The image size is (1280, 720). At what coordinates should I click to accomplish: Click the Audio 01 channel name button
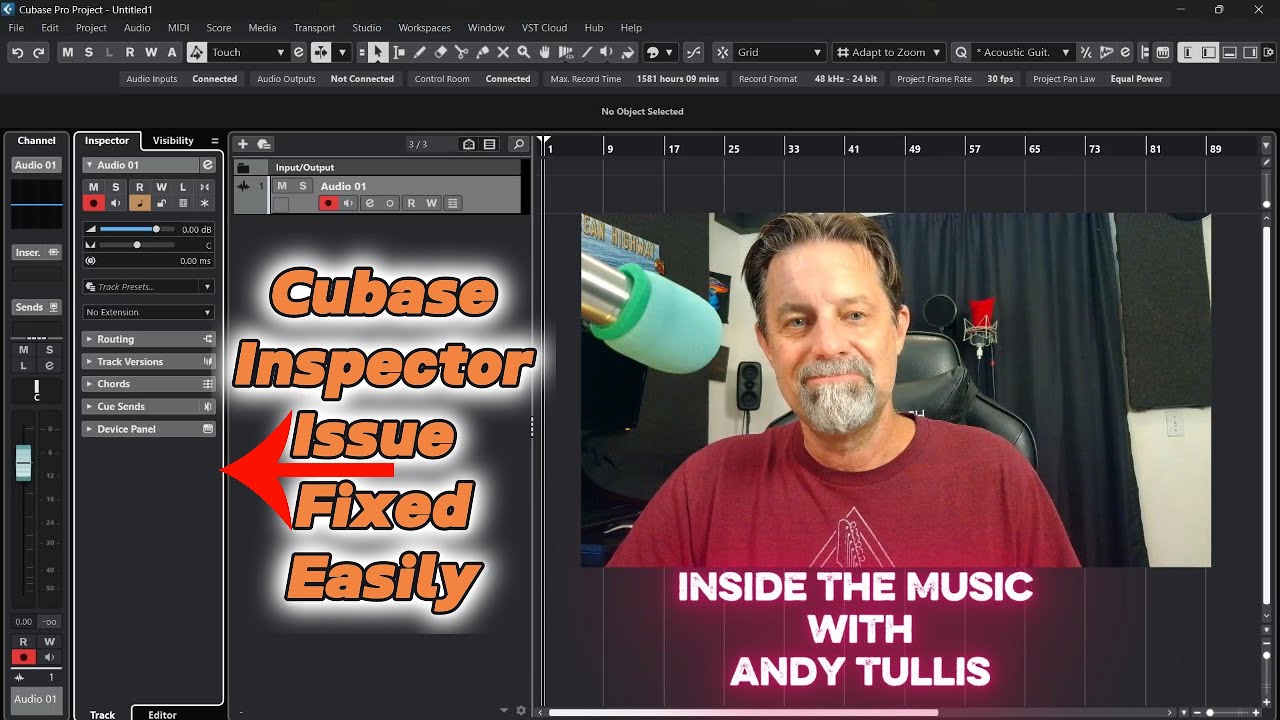click(37, 165)
